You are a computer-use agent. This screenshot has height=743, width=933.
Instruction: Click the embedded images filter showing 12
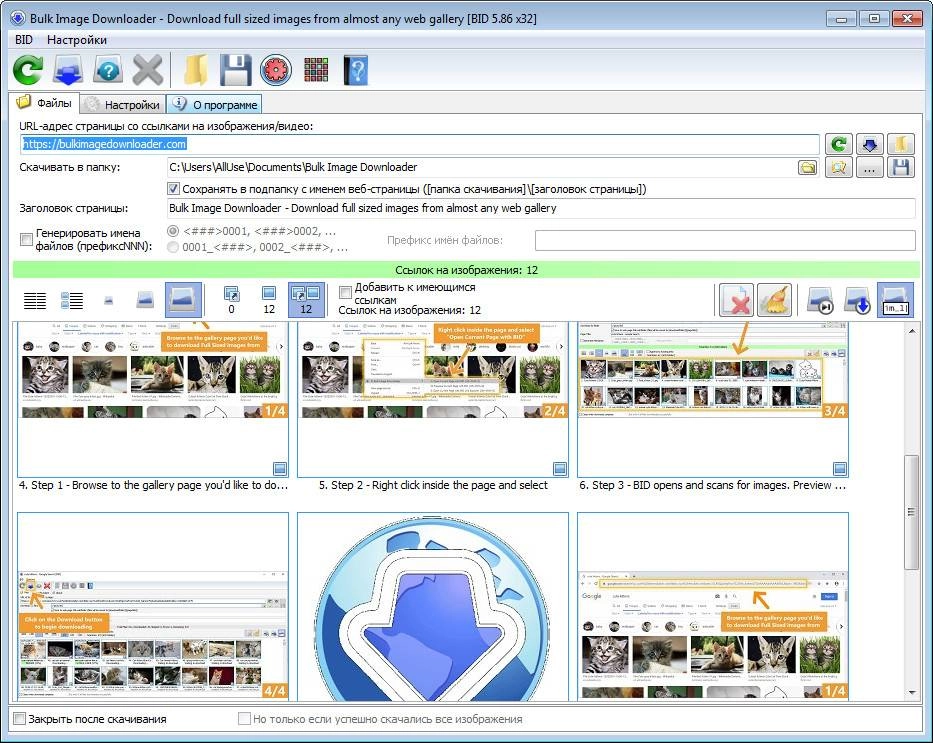point(269,300)
